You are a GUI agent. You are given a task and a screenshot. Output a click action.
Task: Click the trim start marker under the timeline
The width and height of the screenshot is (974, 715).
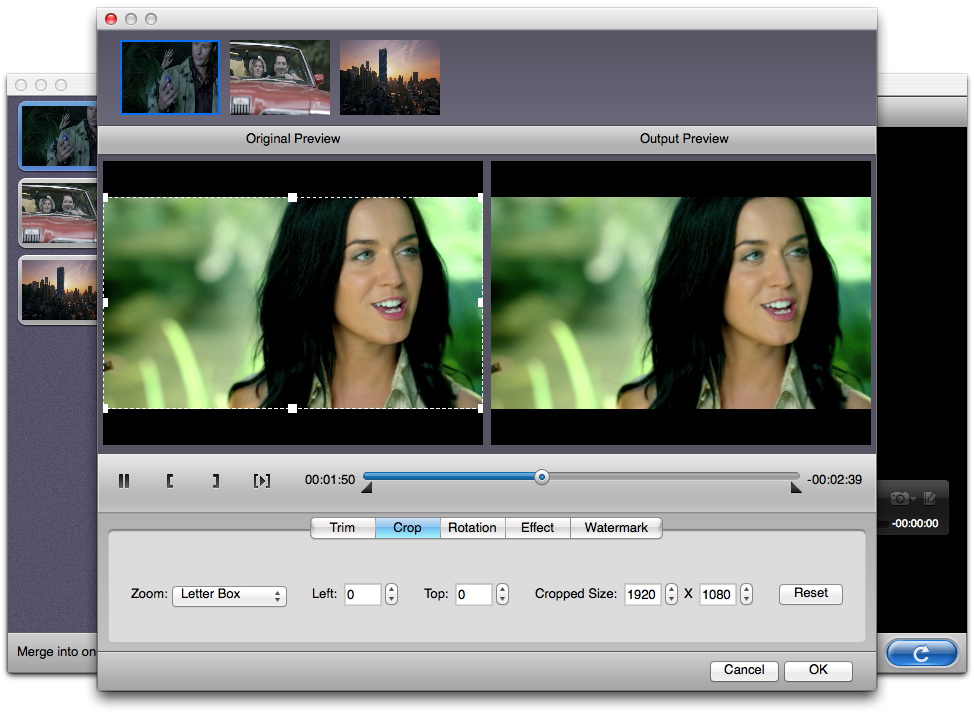(367, 488)
